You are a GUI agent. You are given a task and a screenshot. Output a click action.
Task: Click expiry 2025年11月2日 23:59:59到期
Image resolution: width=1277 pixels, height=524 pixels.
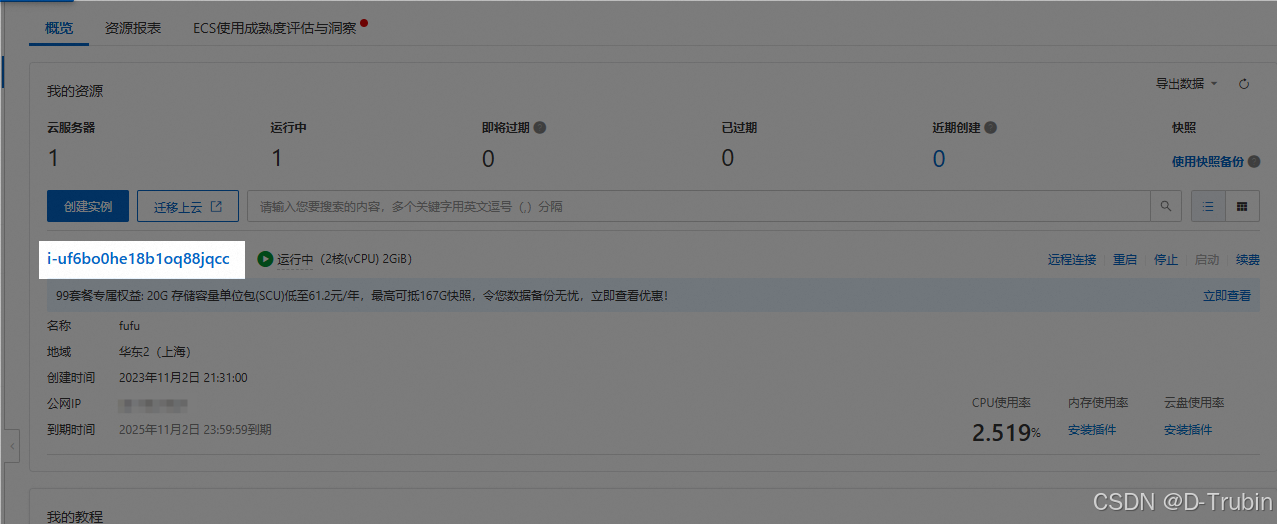tap(195, 430)
